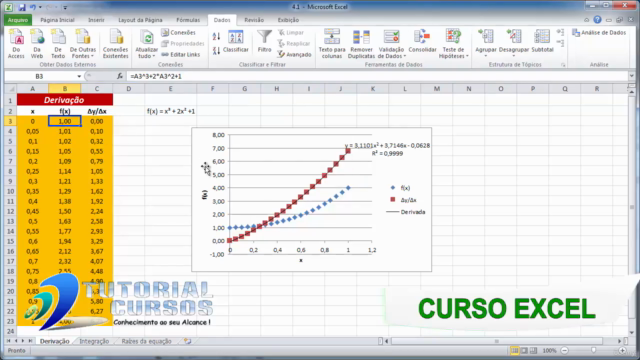Expand the Desagrupar dropdown
640x360 pixels.
pos(514,44)
